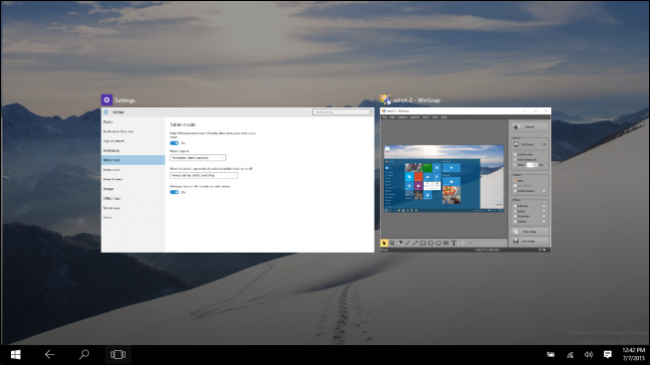Open the 'When I sign in' dropdown
650x365 pixels.
click(198, 158)
